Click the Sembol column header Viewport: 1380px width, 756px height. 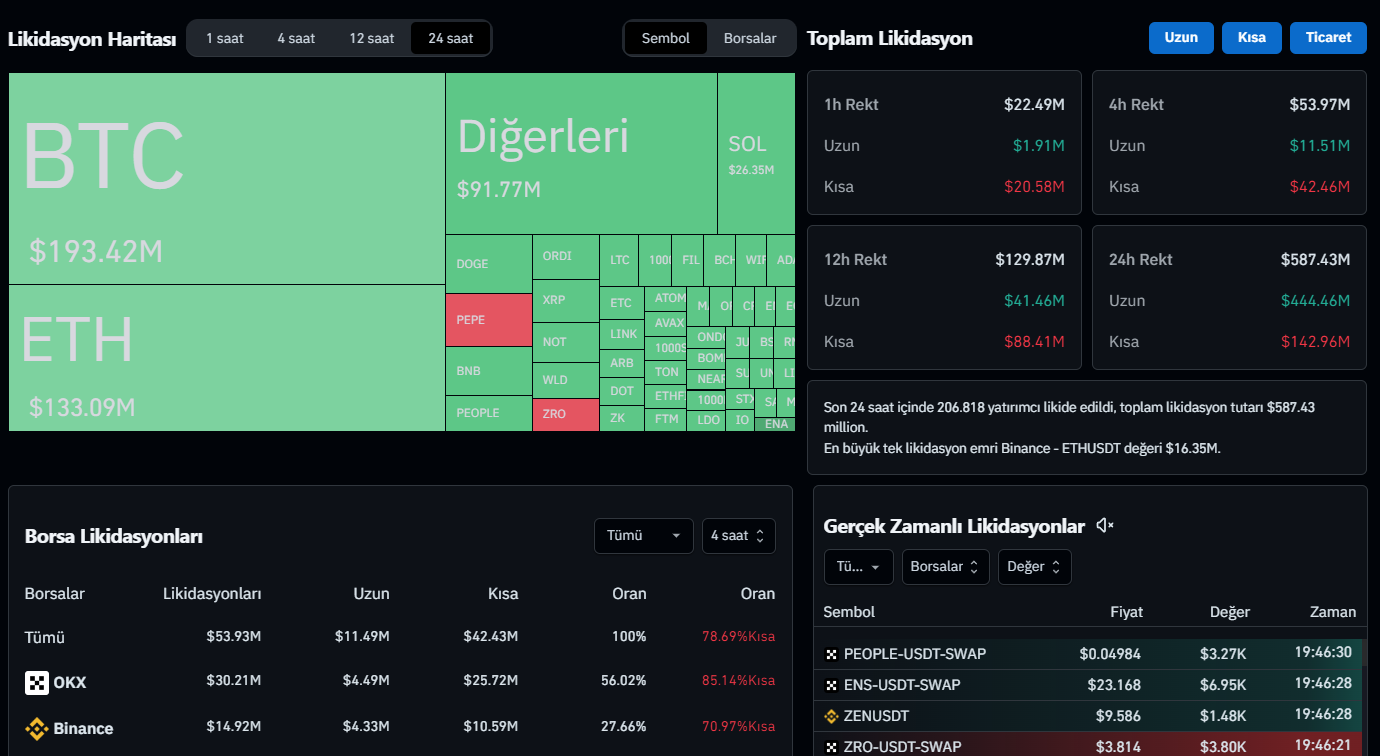pyautogui.click(x=849, y=612)
